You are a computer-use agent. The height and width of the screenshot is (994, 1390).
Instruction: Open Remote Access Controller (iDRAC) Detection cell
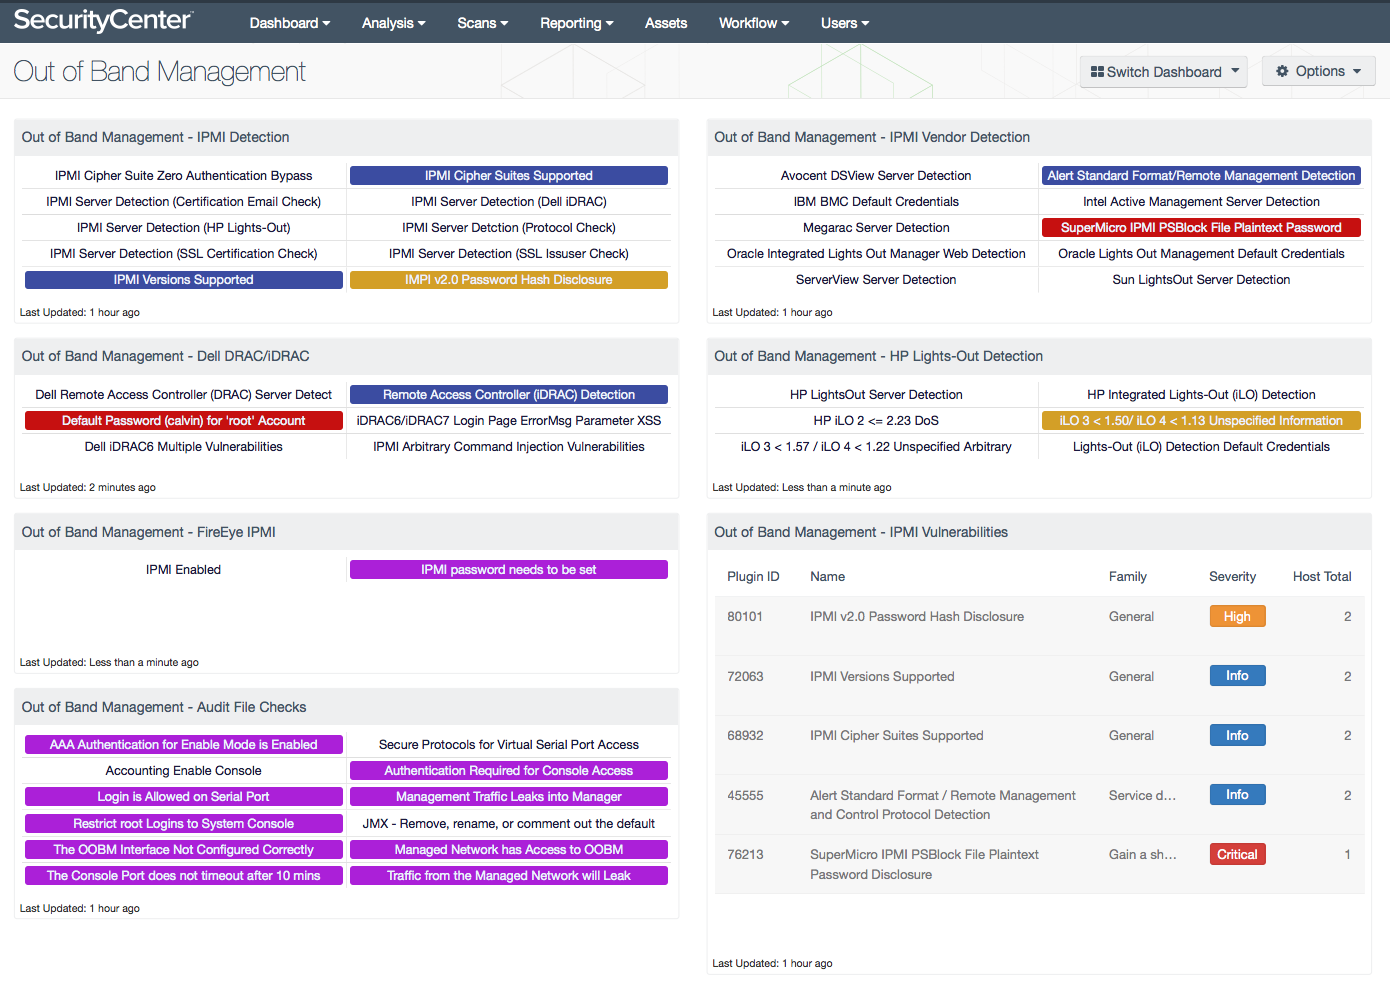pos(509,395)
